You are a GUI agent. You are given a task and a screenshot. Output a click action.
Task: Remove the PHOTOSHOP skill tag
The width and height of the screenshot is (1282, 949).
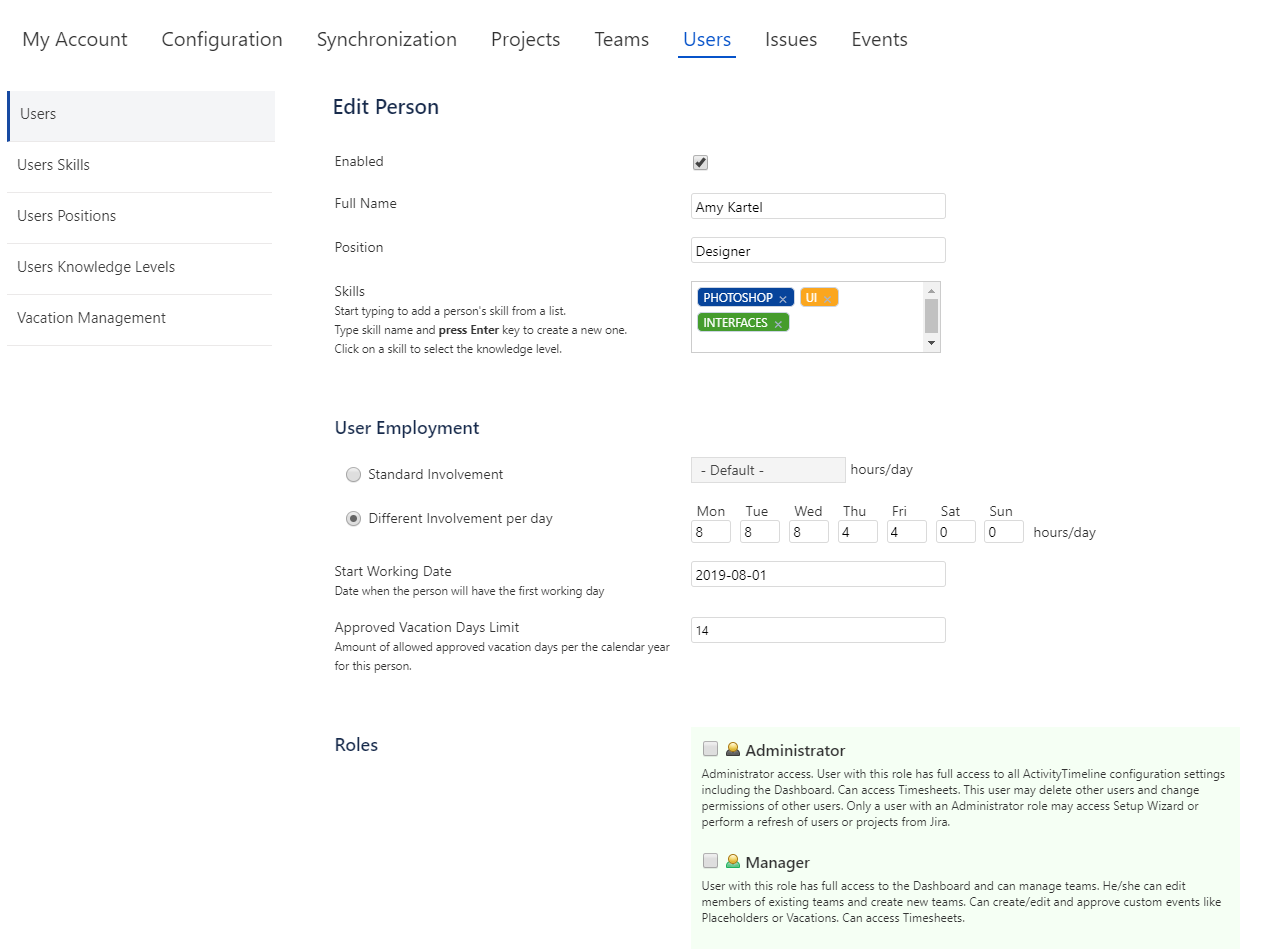pos(783,299)
